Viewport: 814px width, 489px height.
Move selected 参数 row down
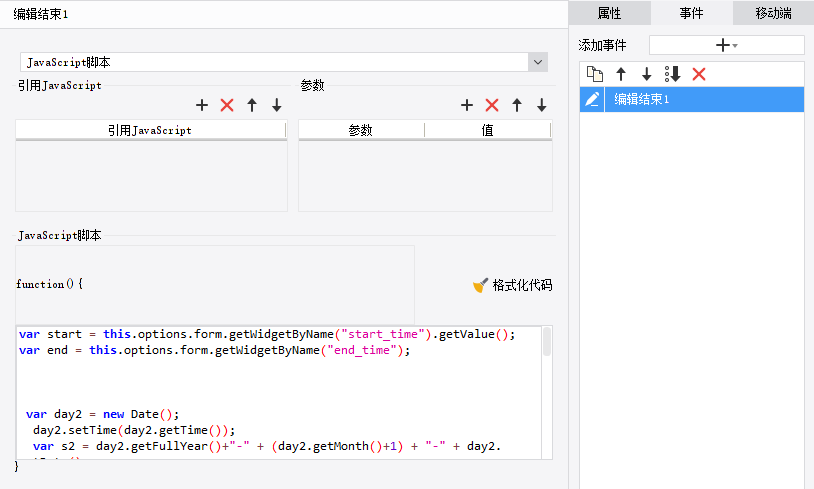click(542, 105)
